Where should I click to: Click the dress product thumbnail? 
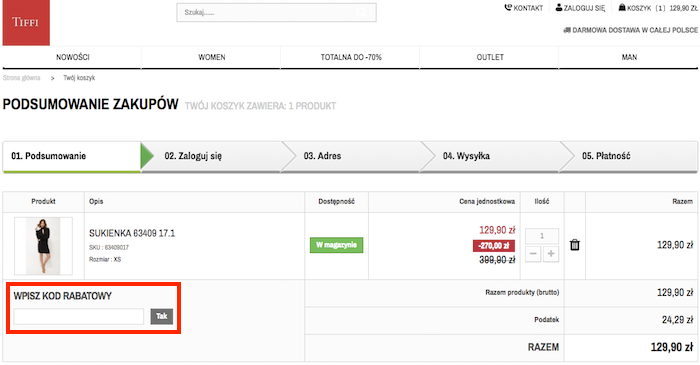[x=43, y=246]
